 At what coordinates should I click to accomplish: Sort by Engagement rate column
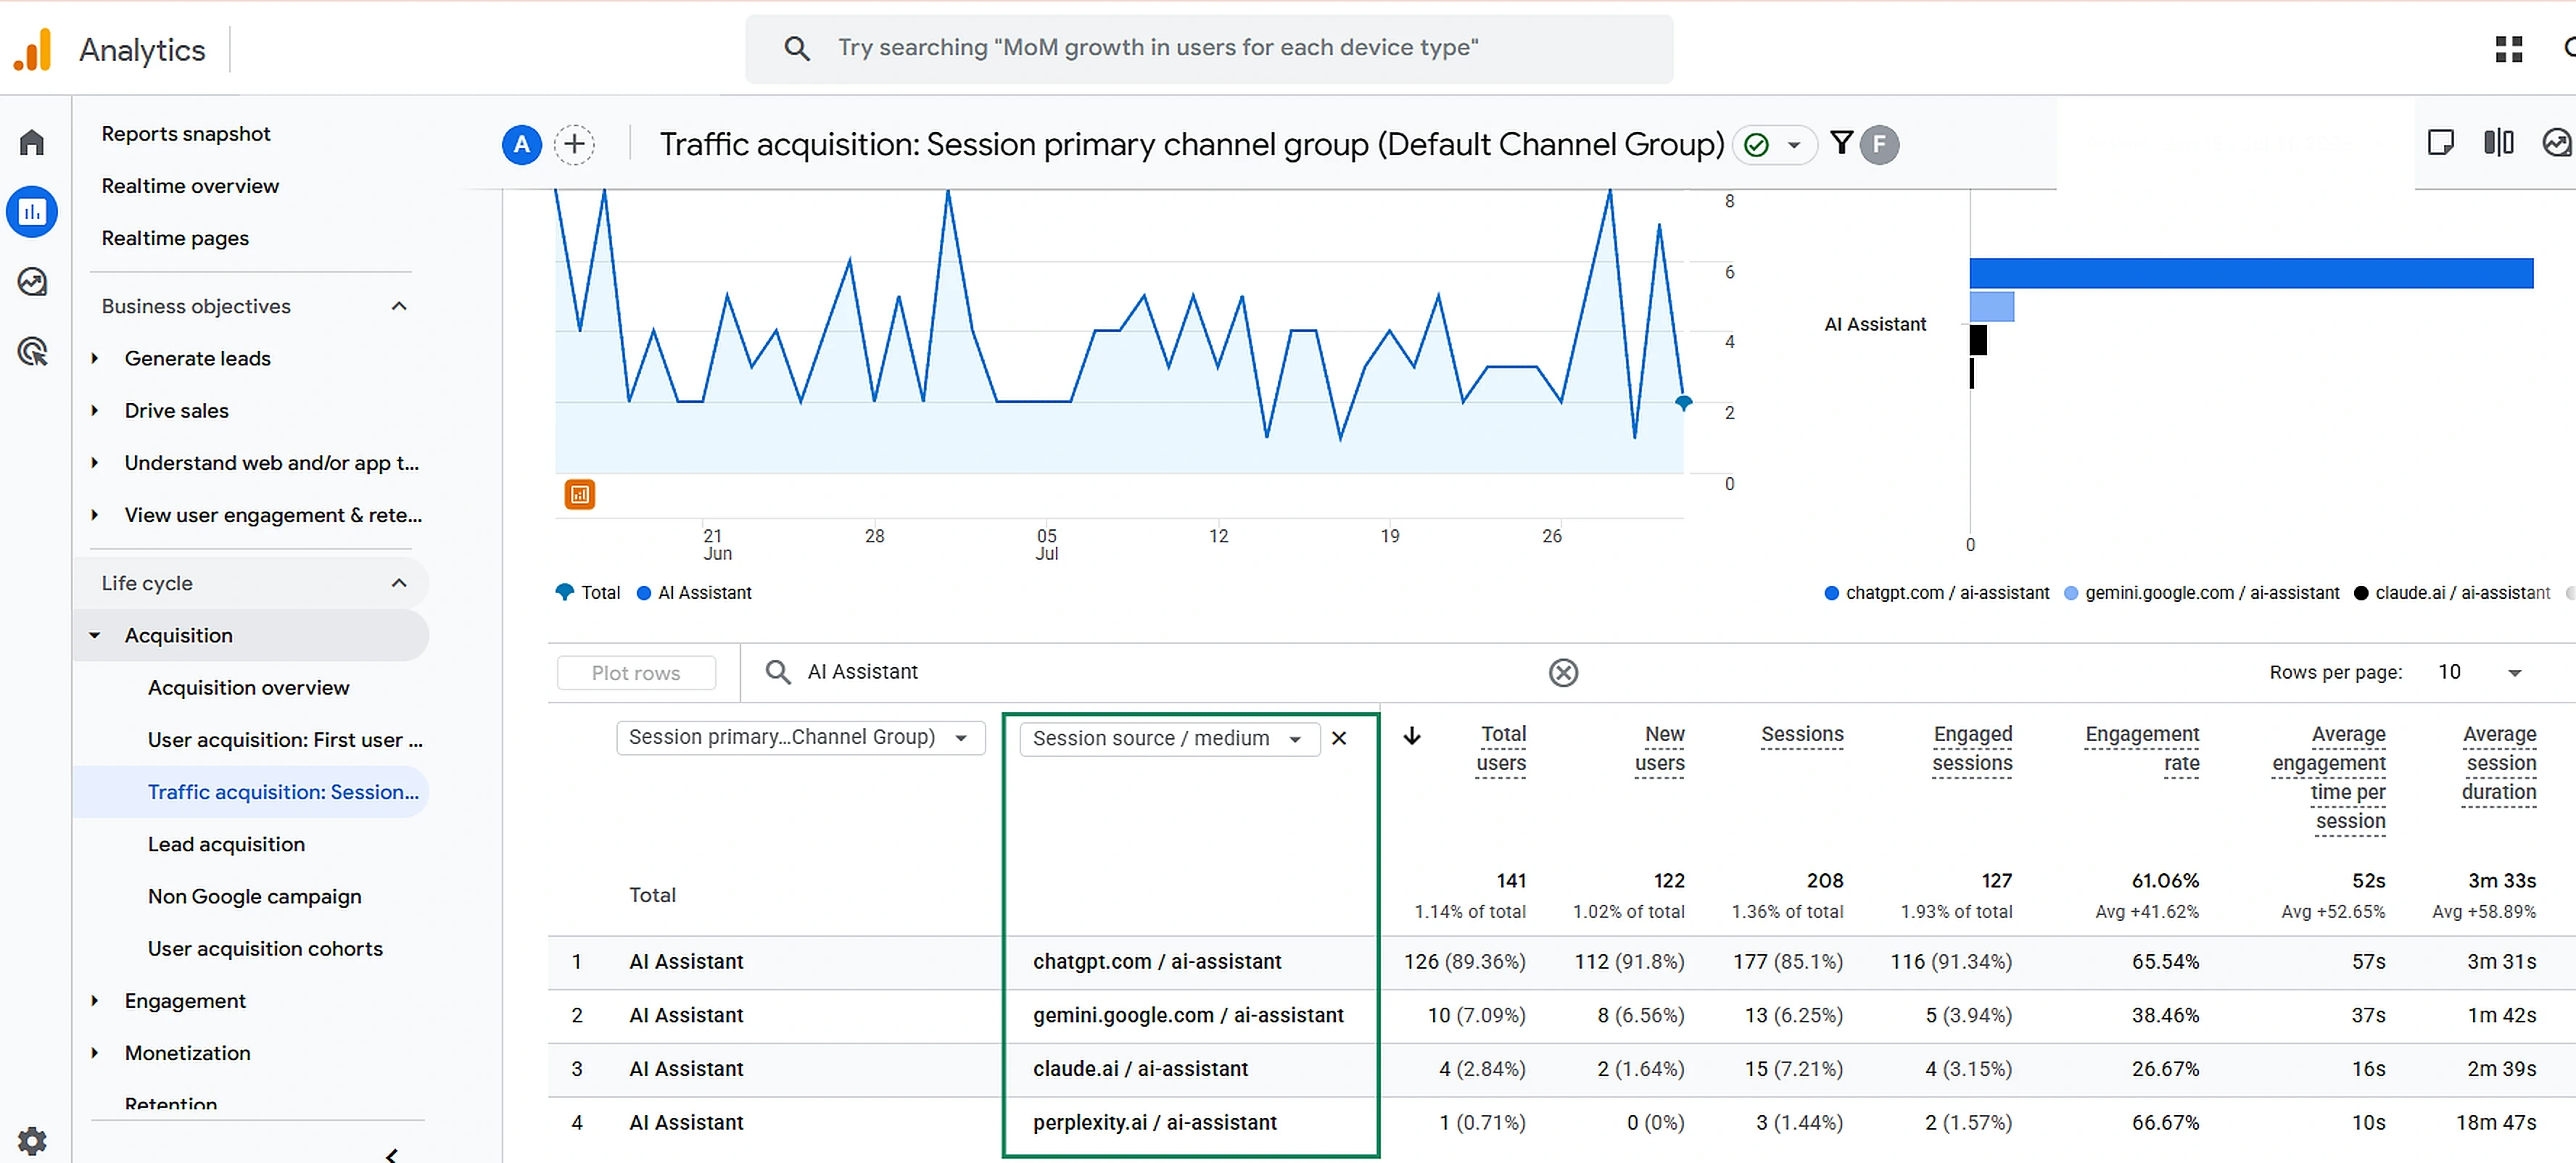(2141, 748)
